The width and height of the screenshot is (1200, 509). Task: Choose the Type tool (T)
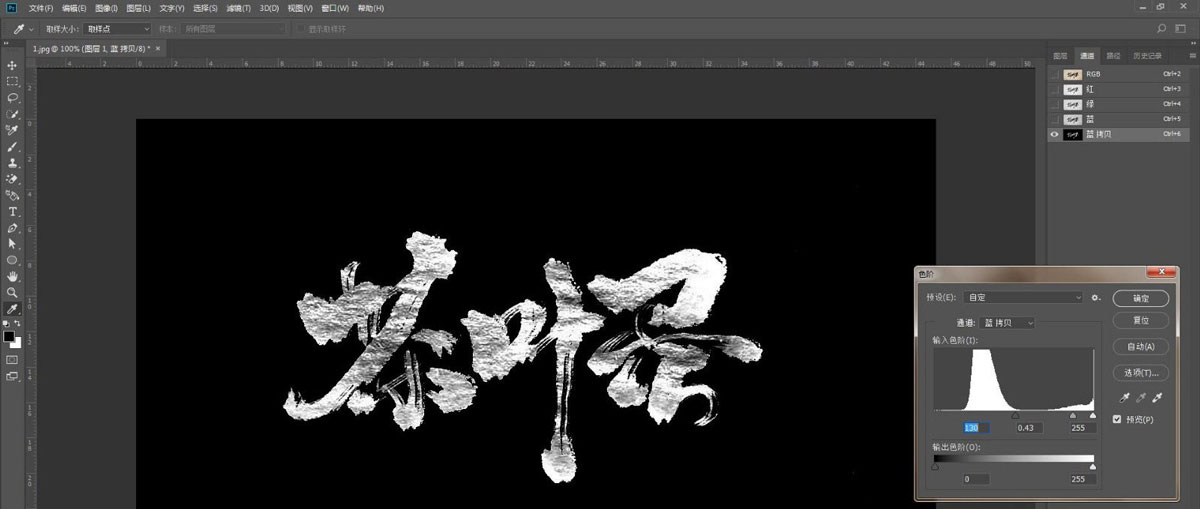pyautogui.click(x=13, y=212)
